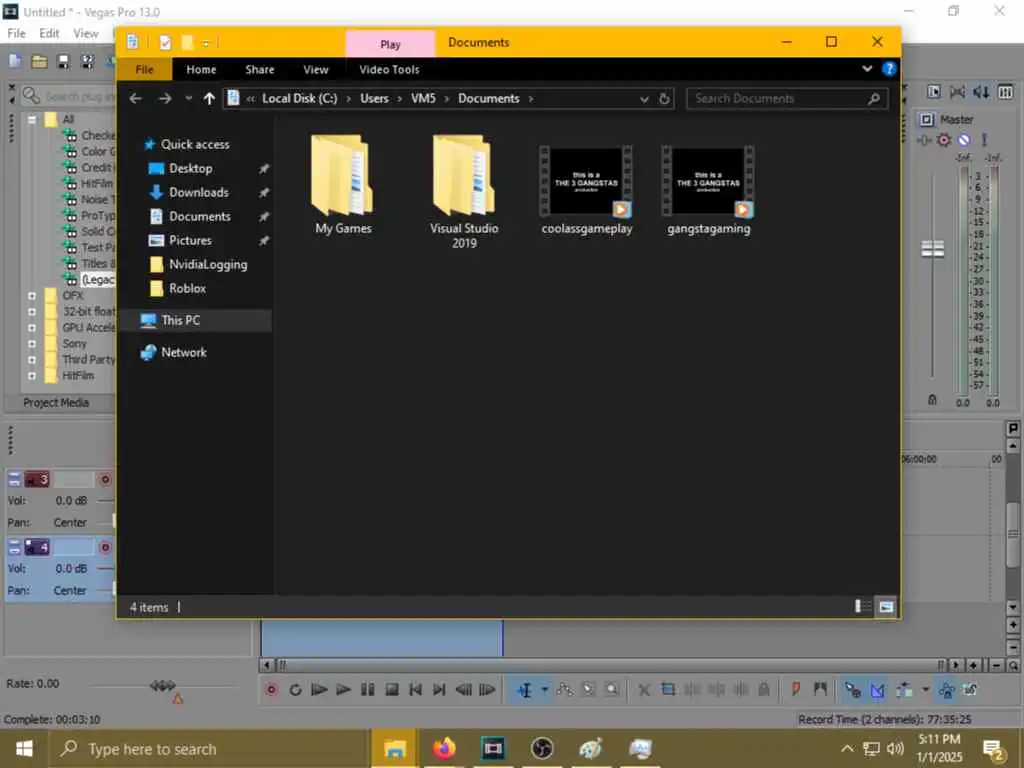Select Roblox folder in Explorer sidebar

[187, 288]
